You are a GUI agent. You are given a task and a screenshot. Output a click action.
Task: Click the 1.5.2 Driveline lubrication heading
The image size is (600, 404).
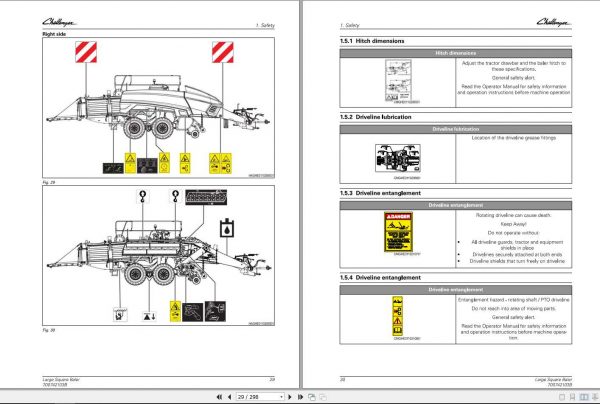pyautogui.click(x=375, y=117)
